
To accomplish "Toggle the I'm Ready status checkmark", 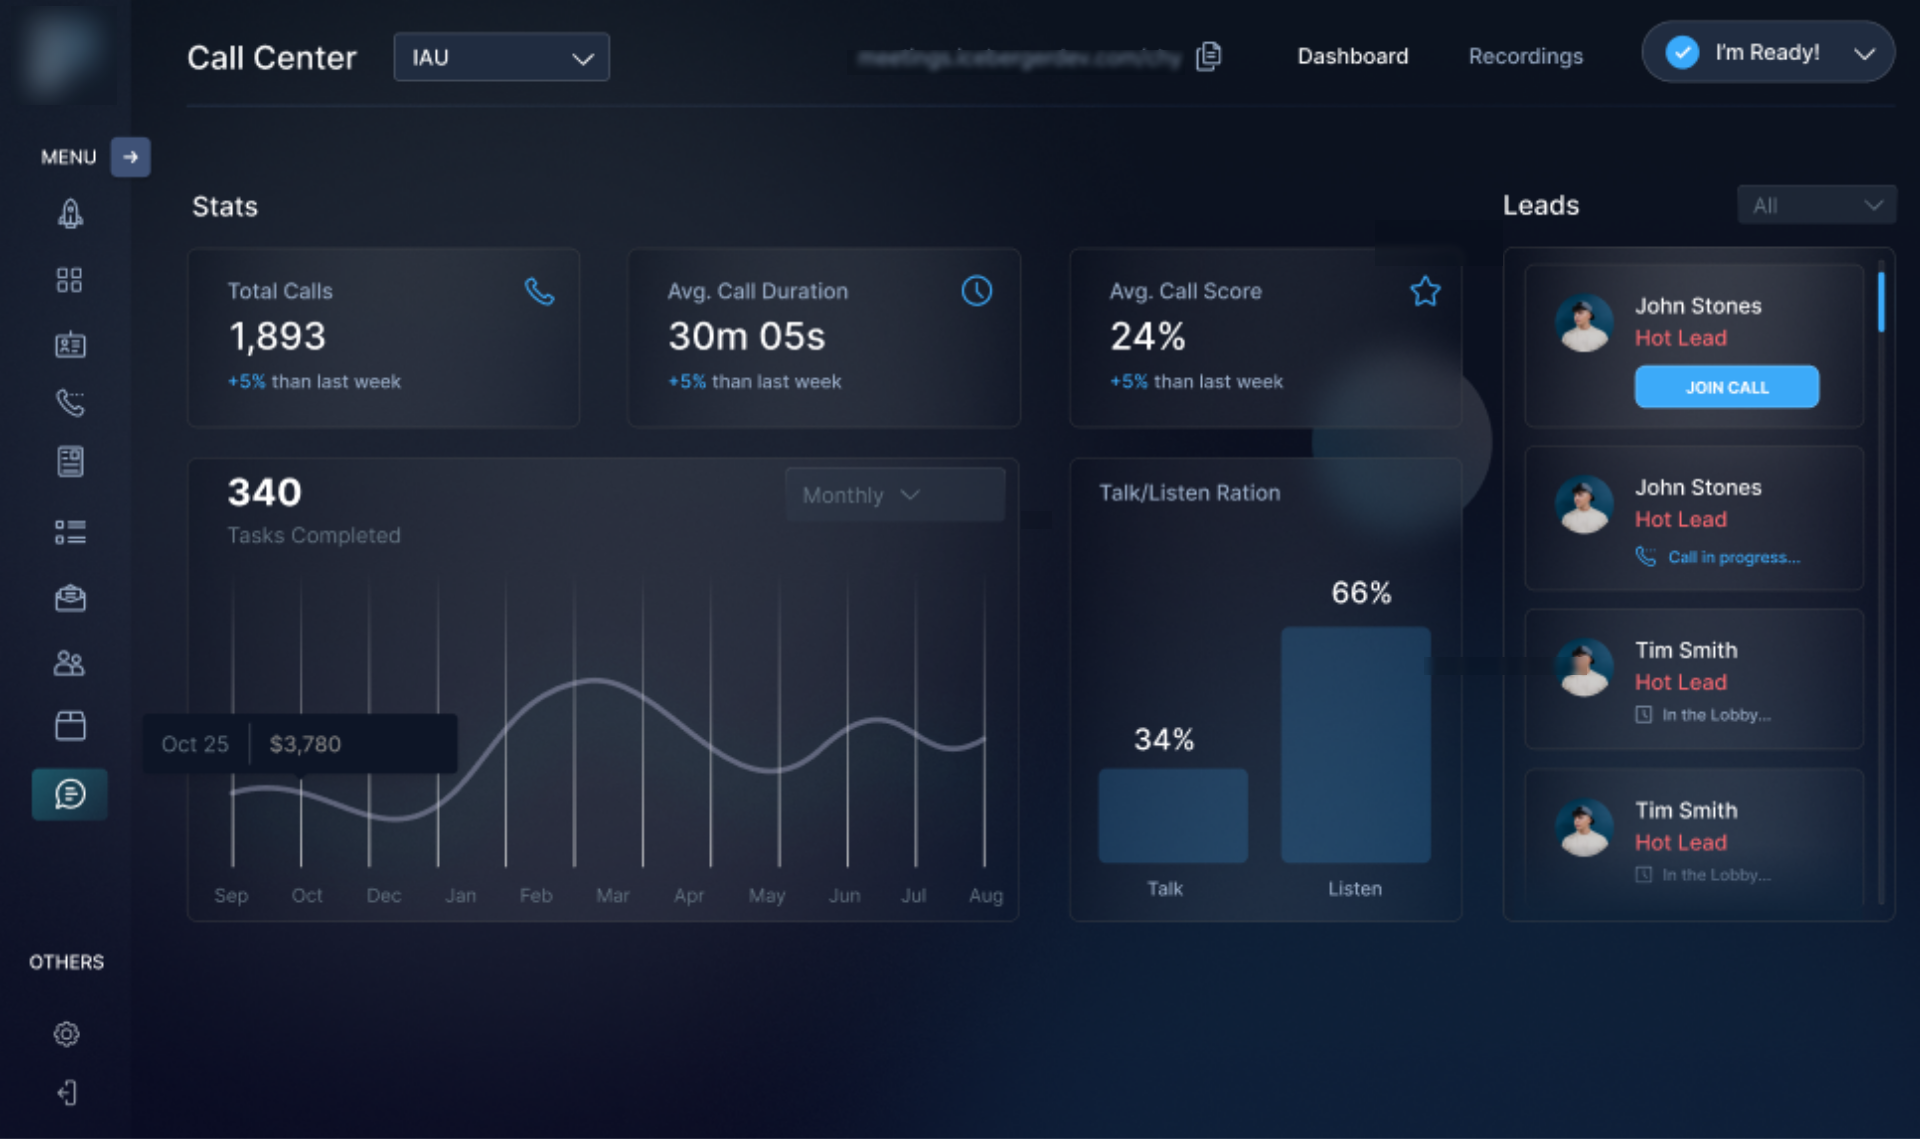I will click(x=1682, y=52).
